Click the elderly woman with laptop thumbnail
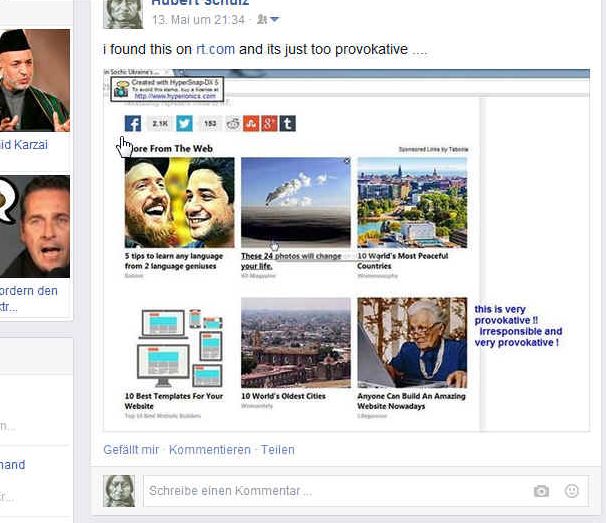Image resolution: width=606 pixels, height=523 pixels. [x=412, y=342]
